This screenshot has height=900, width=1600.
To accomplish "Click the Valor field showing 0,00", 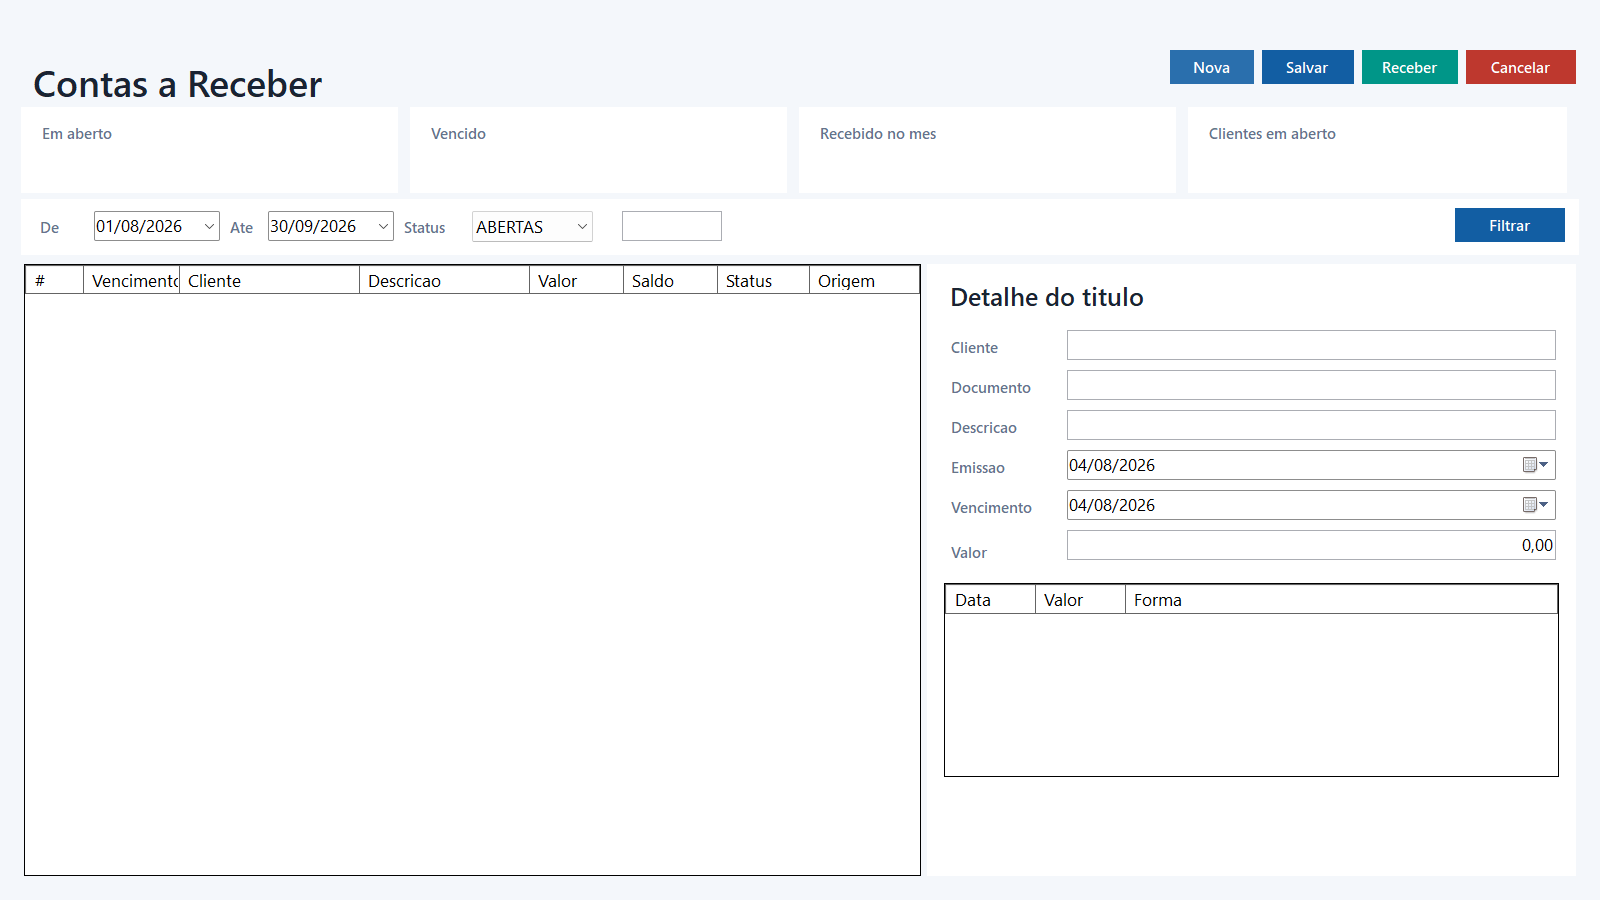I will coord(1311,545).
